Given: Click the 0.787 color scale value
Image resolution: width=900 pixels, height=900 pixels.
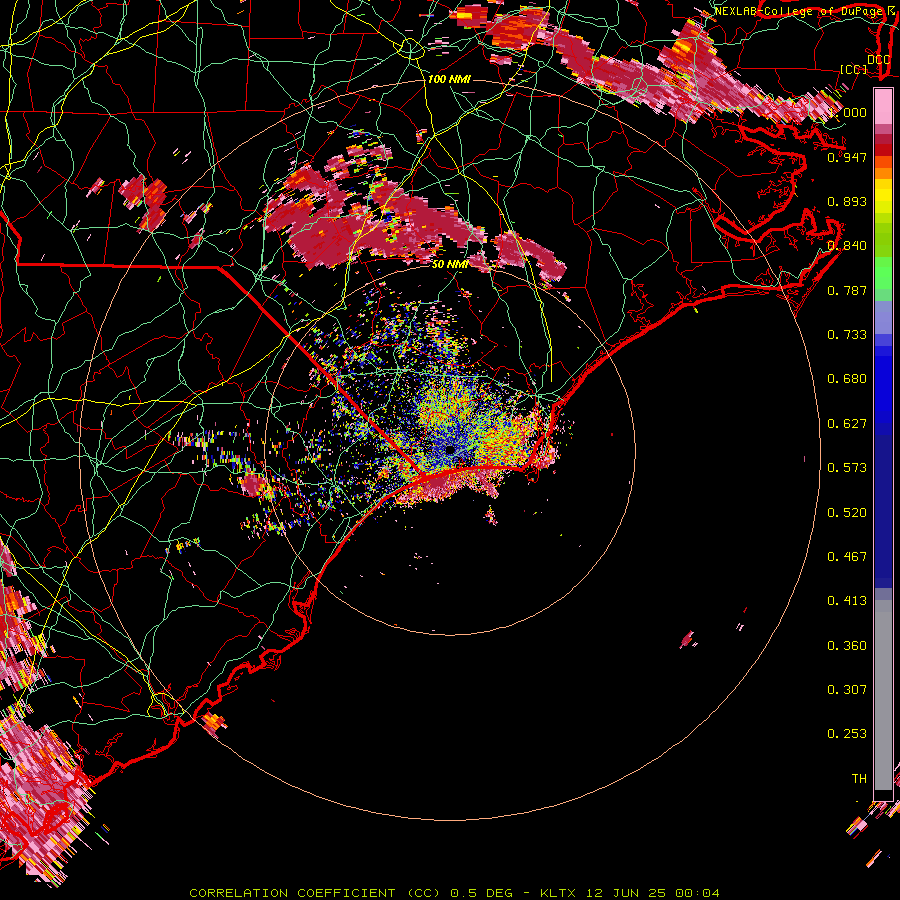Looking at the screenshot, I should click(847, 290).
